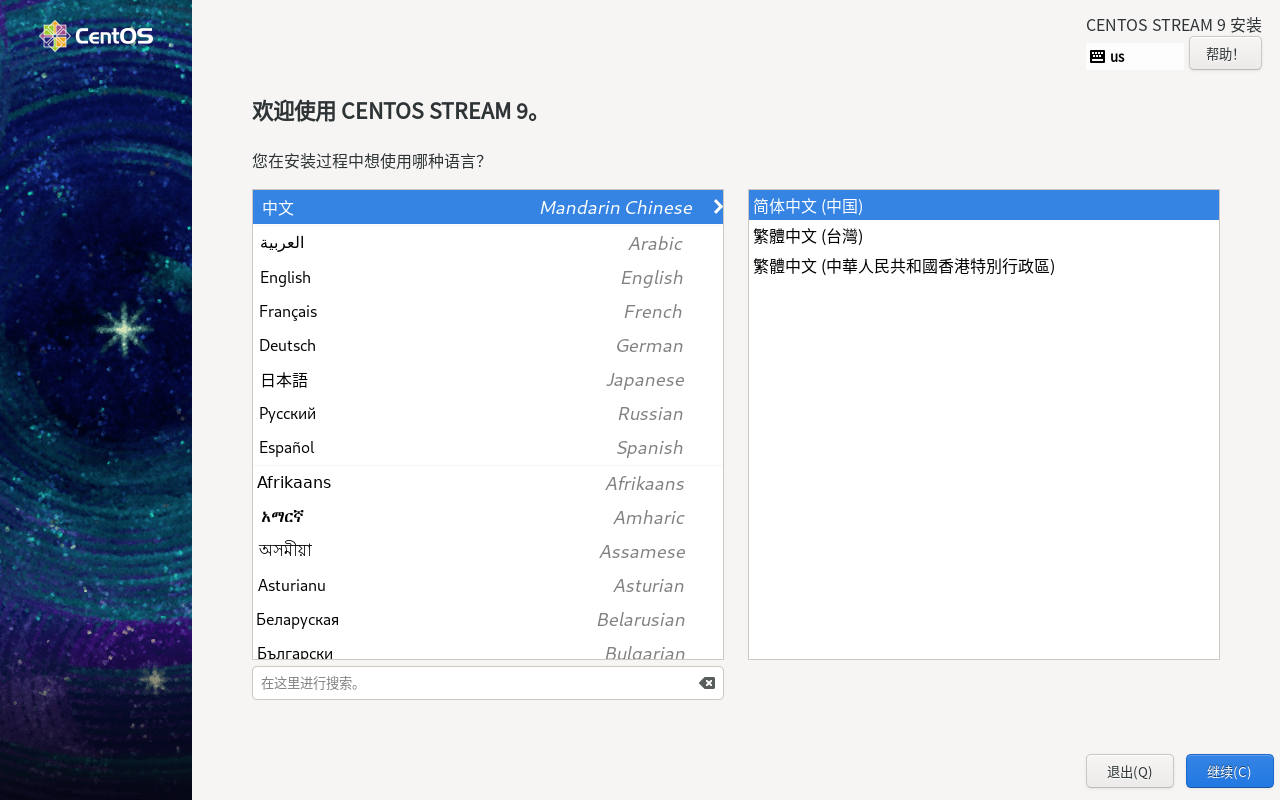
Task: Pick Español Spanish from the list
Action: [x=488, y=447]
